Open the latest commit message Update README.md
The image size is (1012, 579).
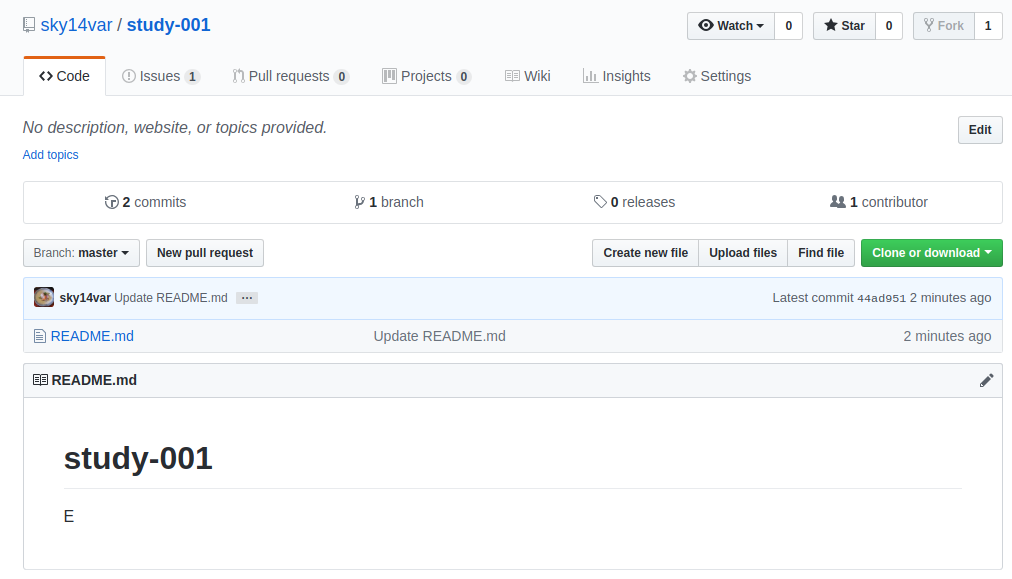[171, 298]
